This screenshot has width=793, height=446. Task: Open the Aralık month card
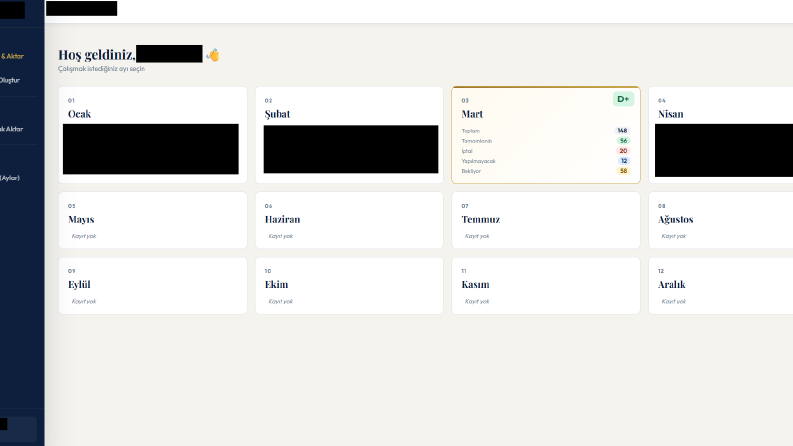pyautogui.click(x=721, y=286)
